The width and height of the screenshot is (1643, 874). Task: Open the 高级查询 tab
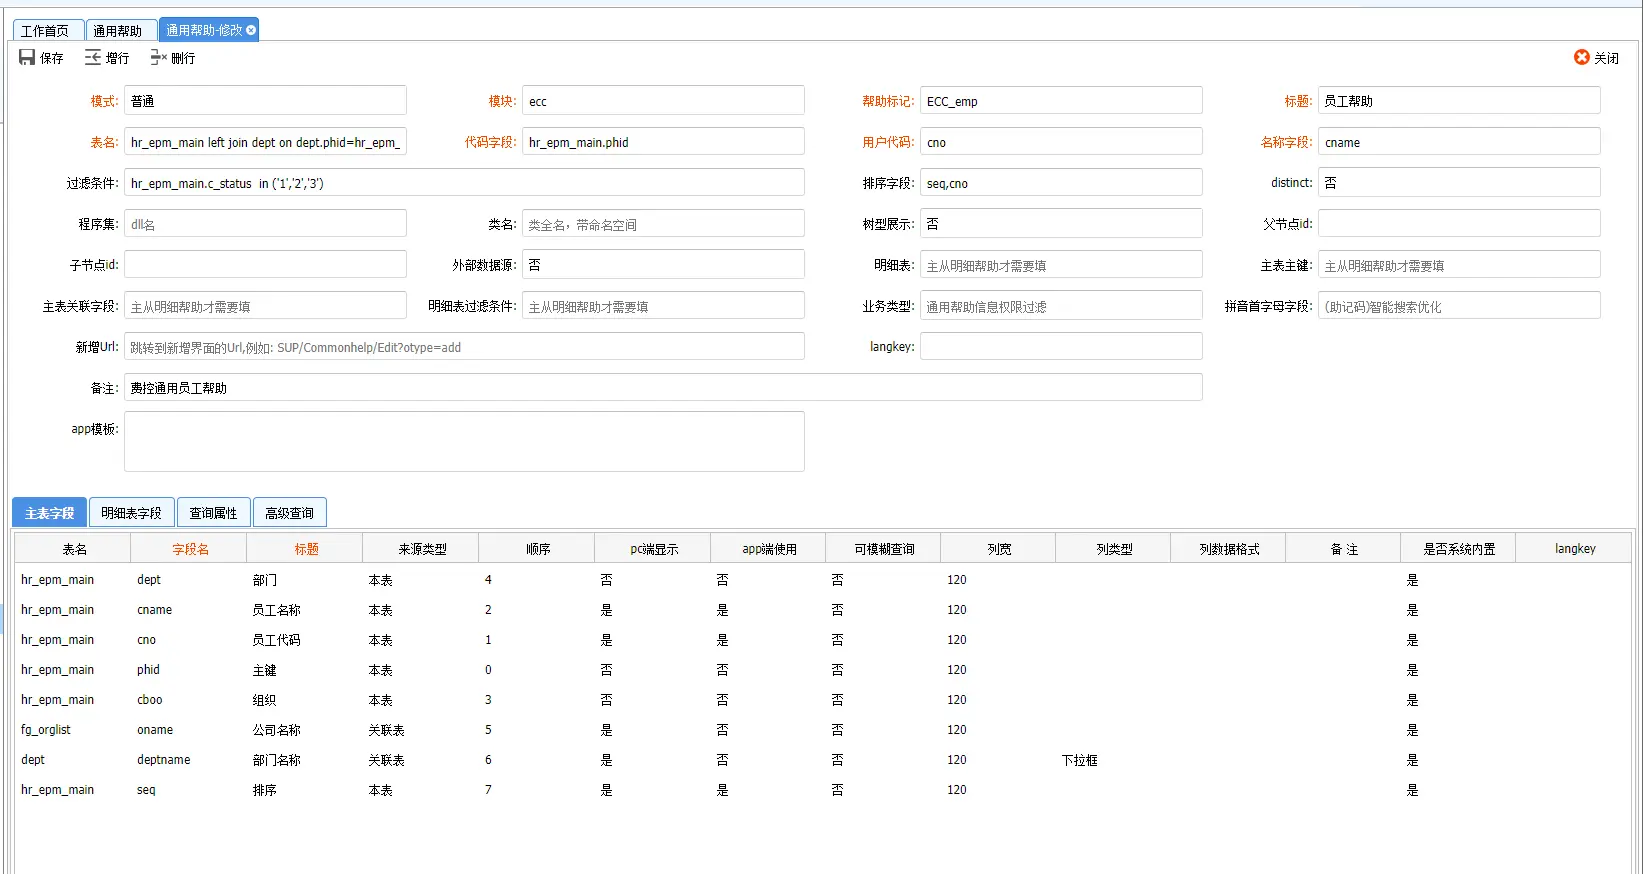(x=290, y=512)
